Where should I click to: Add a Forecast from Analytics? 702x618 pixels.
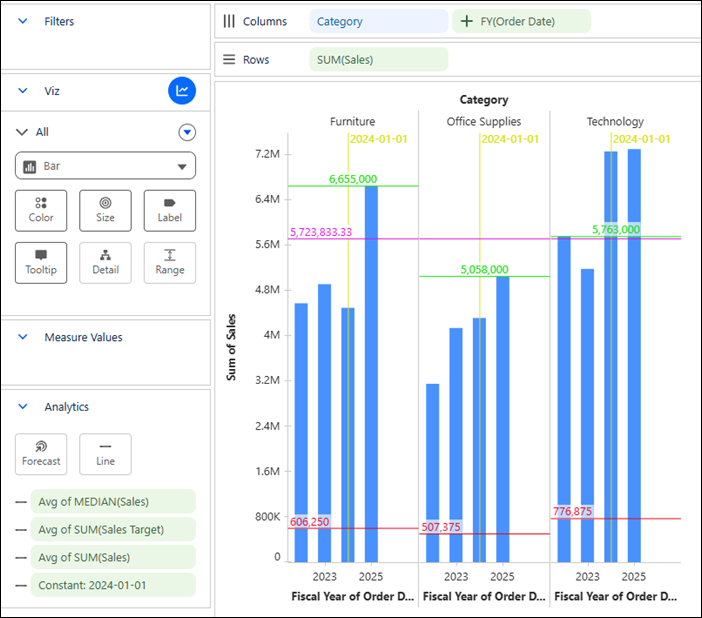tap(41, 454)
